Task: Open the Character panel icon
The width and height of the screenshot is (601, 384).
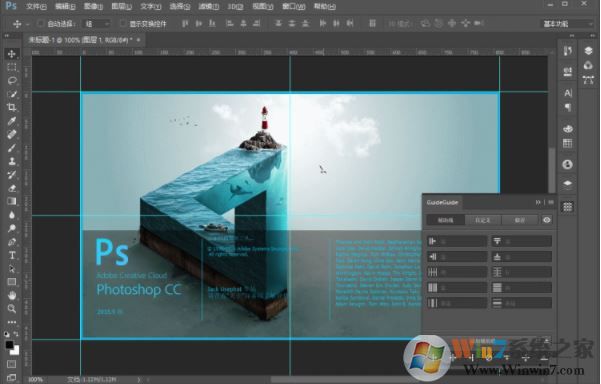Action: [x=568, y=93]
